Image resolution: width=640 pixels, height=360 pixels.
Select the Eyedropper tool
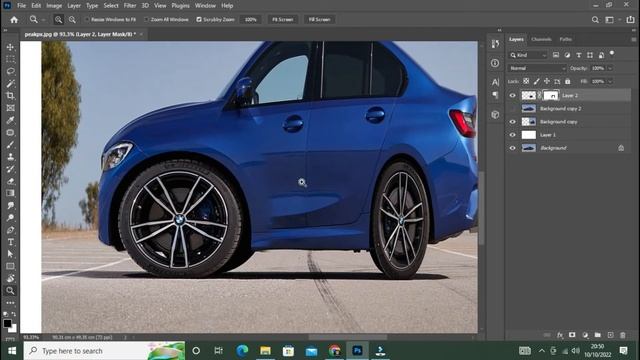pyautogui.click(x=11, y=120)
